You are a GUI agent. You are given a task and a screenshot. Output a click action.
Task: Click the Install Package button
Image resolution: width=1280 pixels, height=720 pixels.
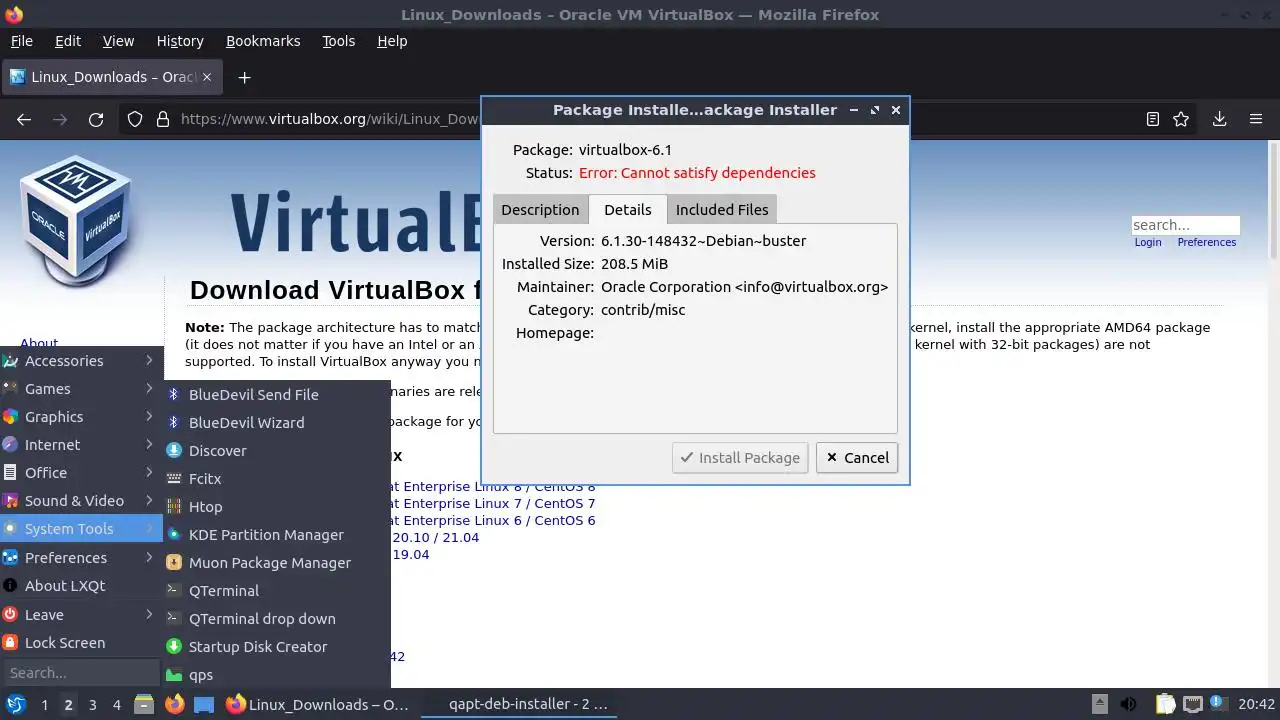pyautogui.click(x=740, y=457)
